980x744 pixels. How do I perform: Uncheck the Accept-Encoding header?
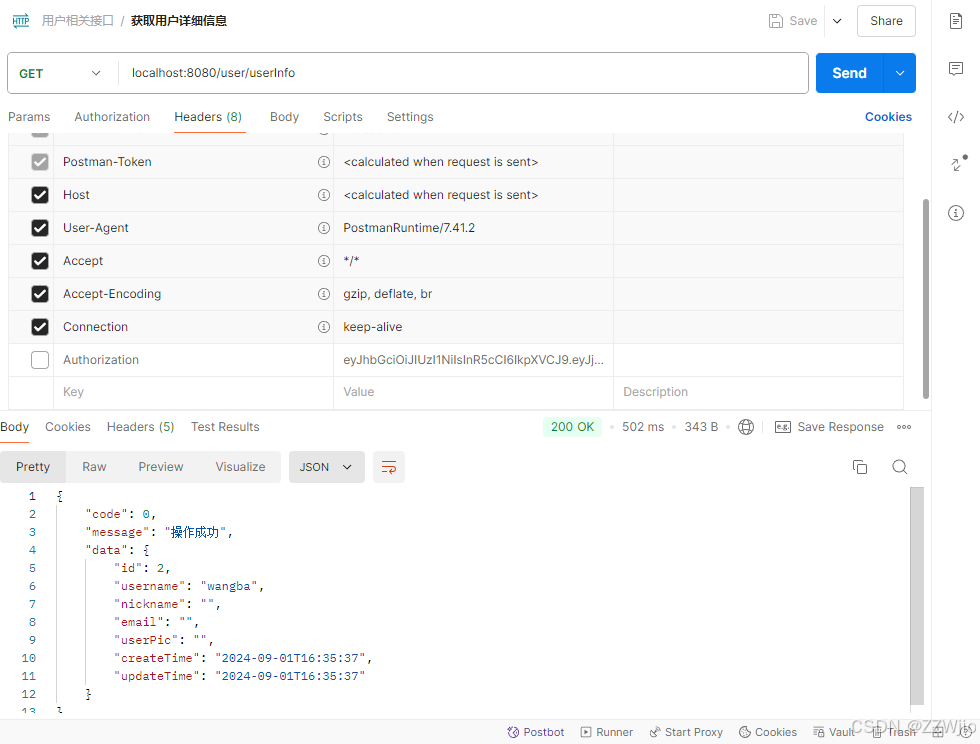39,293
